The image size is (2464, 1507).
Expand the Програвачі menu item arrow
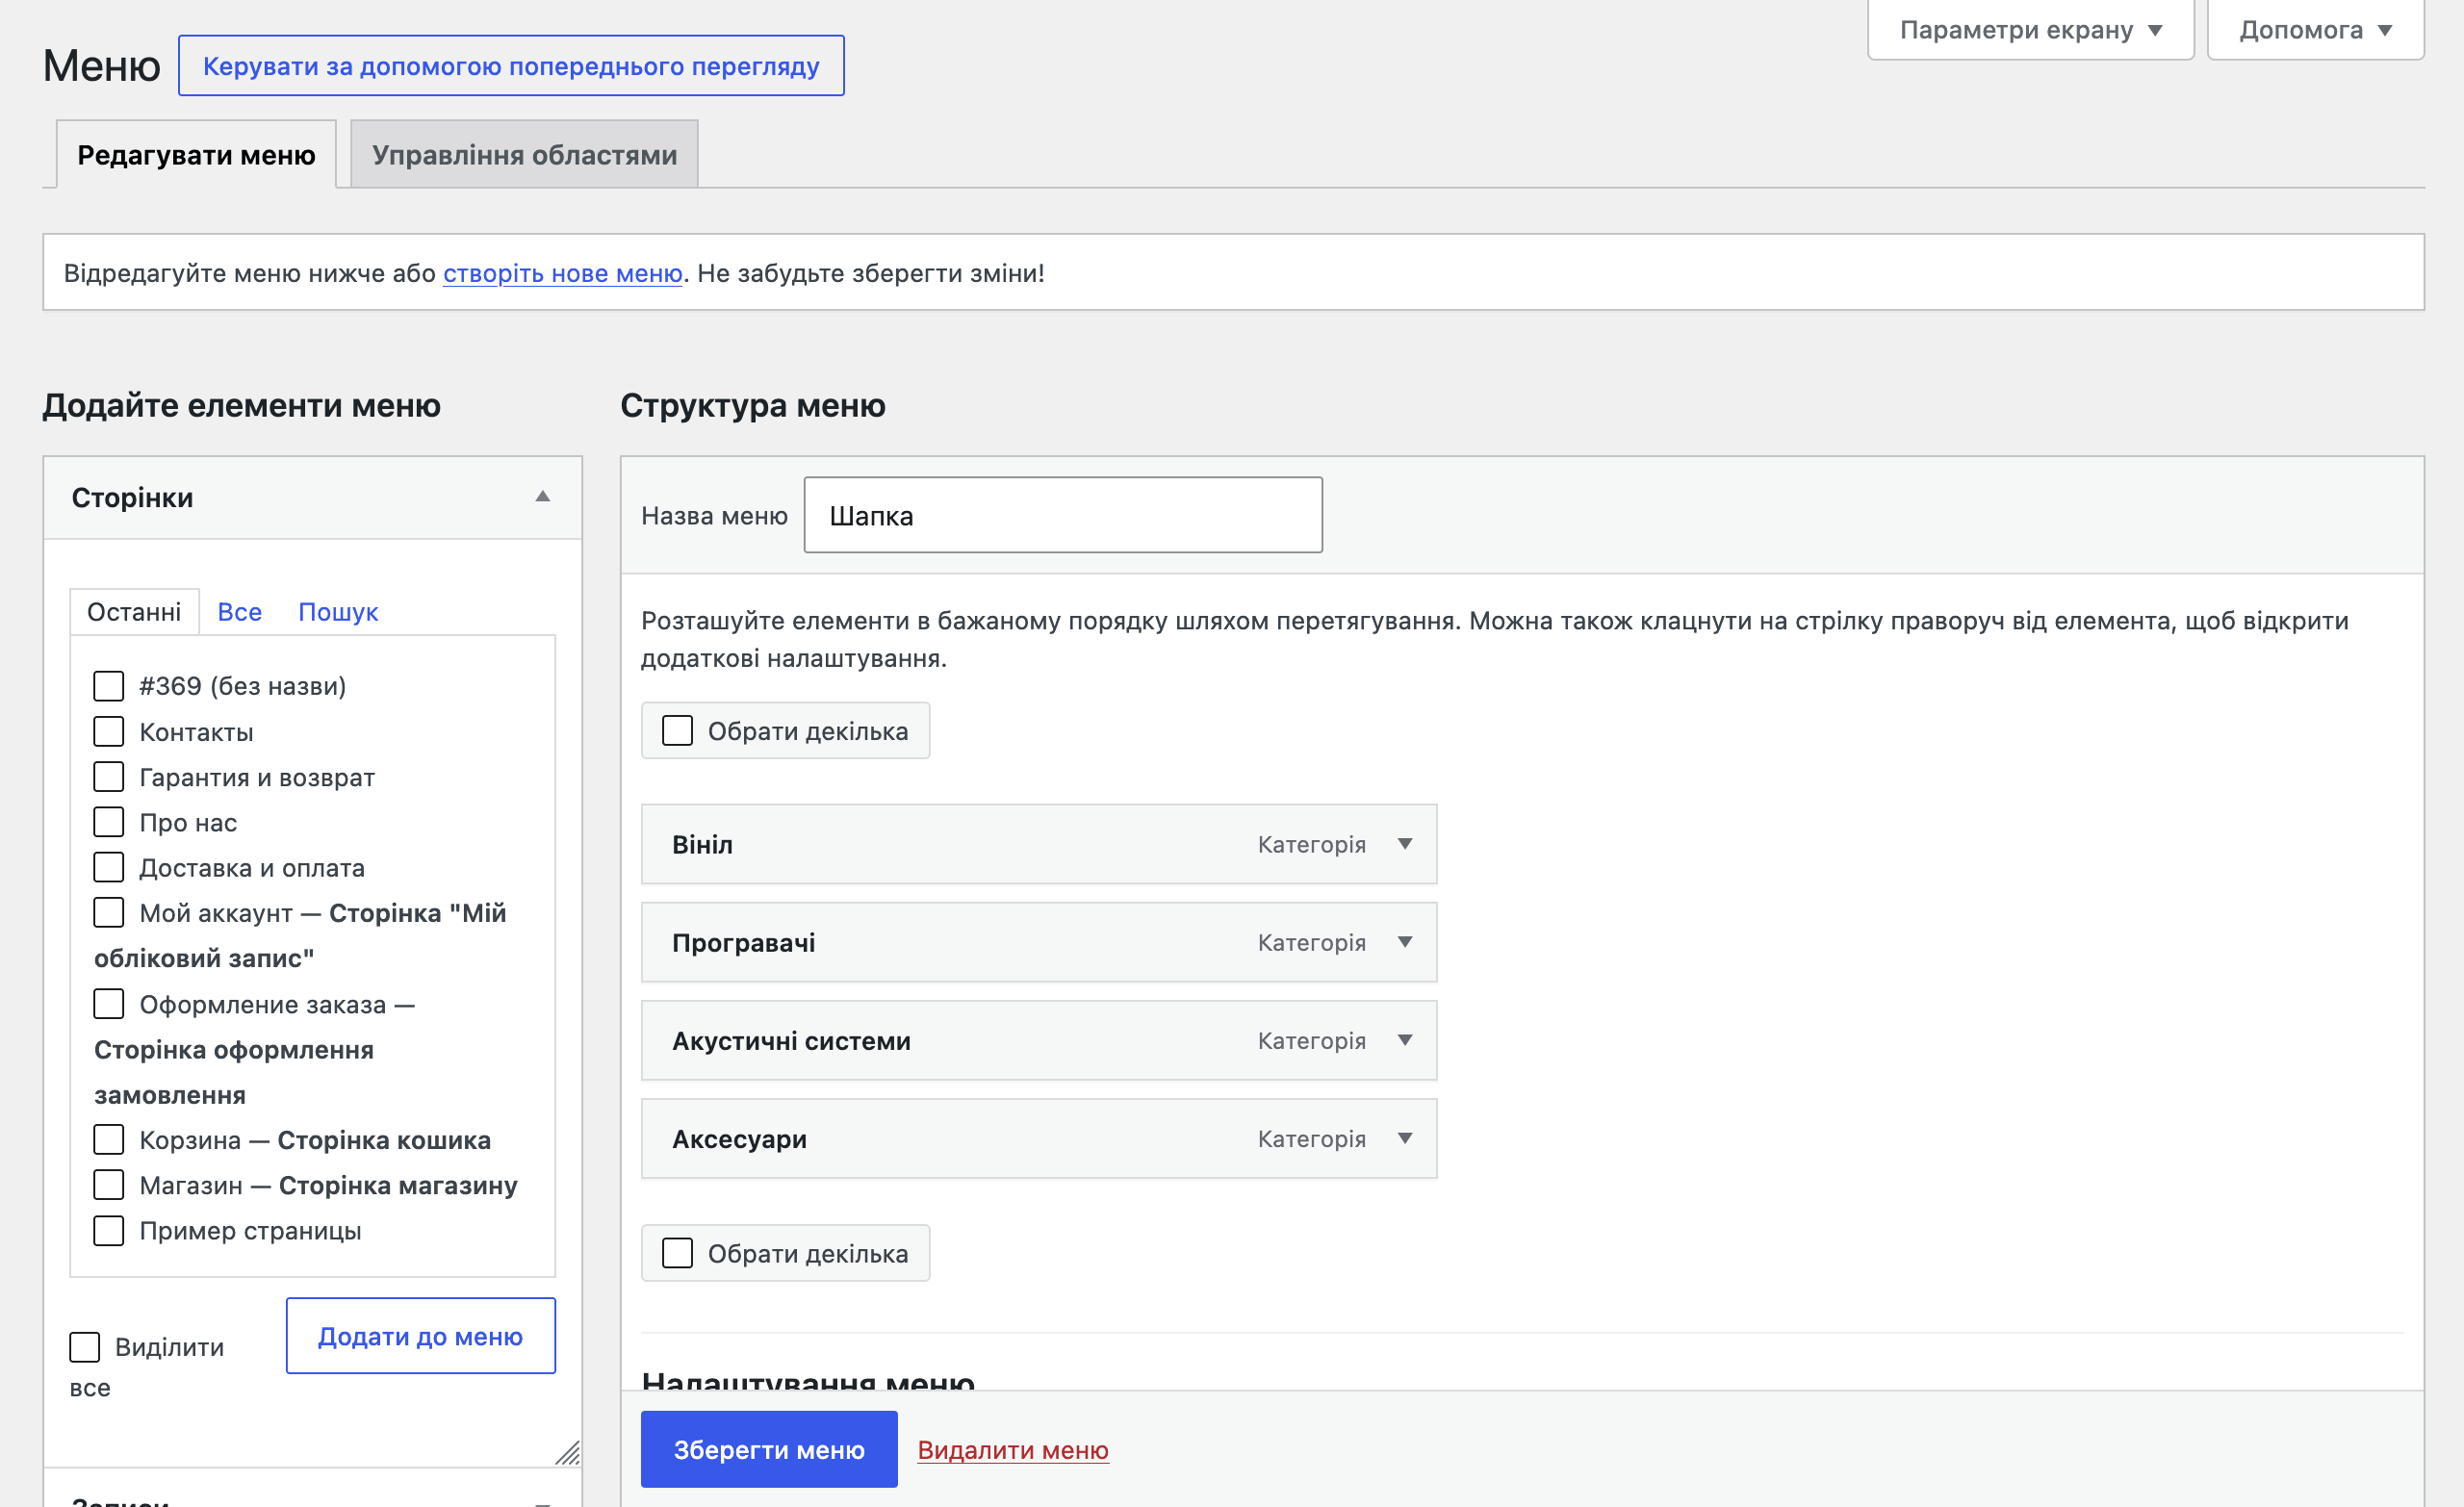[x=1405, y=942]
